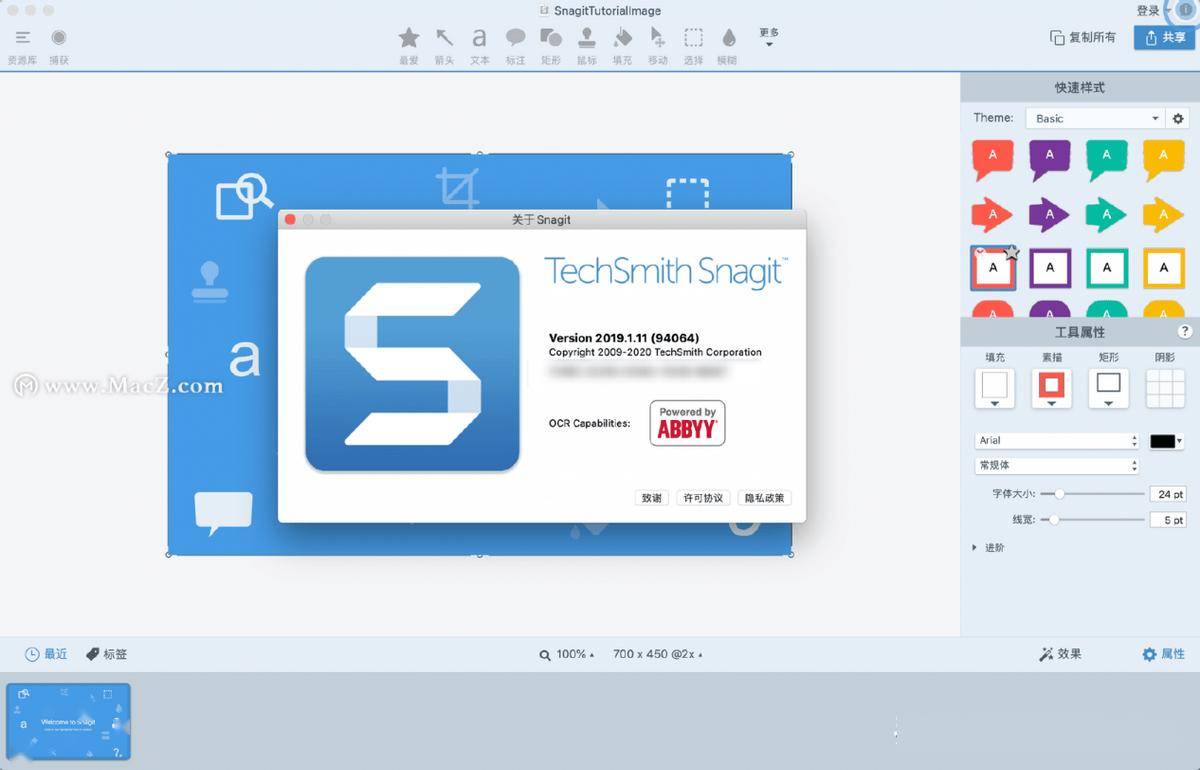Screen dimensions: 1200x770
Task: Apply the yellow speech bubble quick style
Action: (1164, 158)
